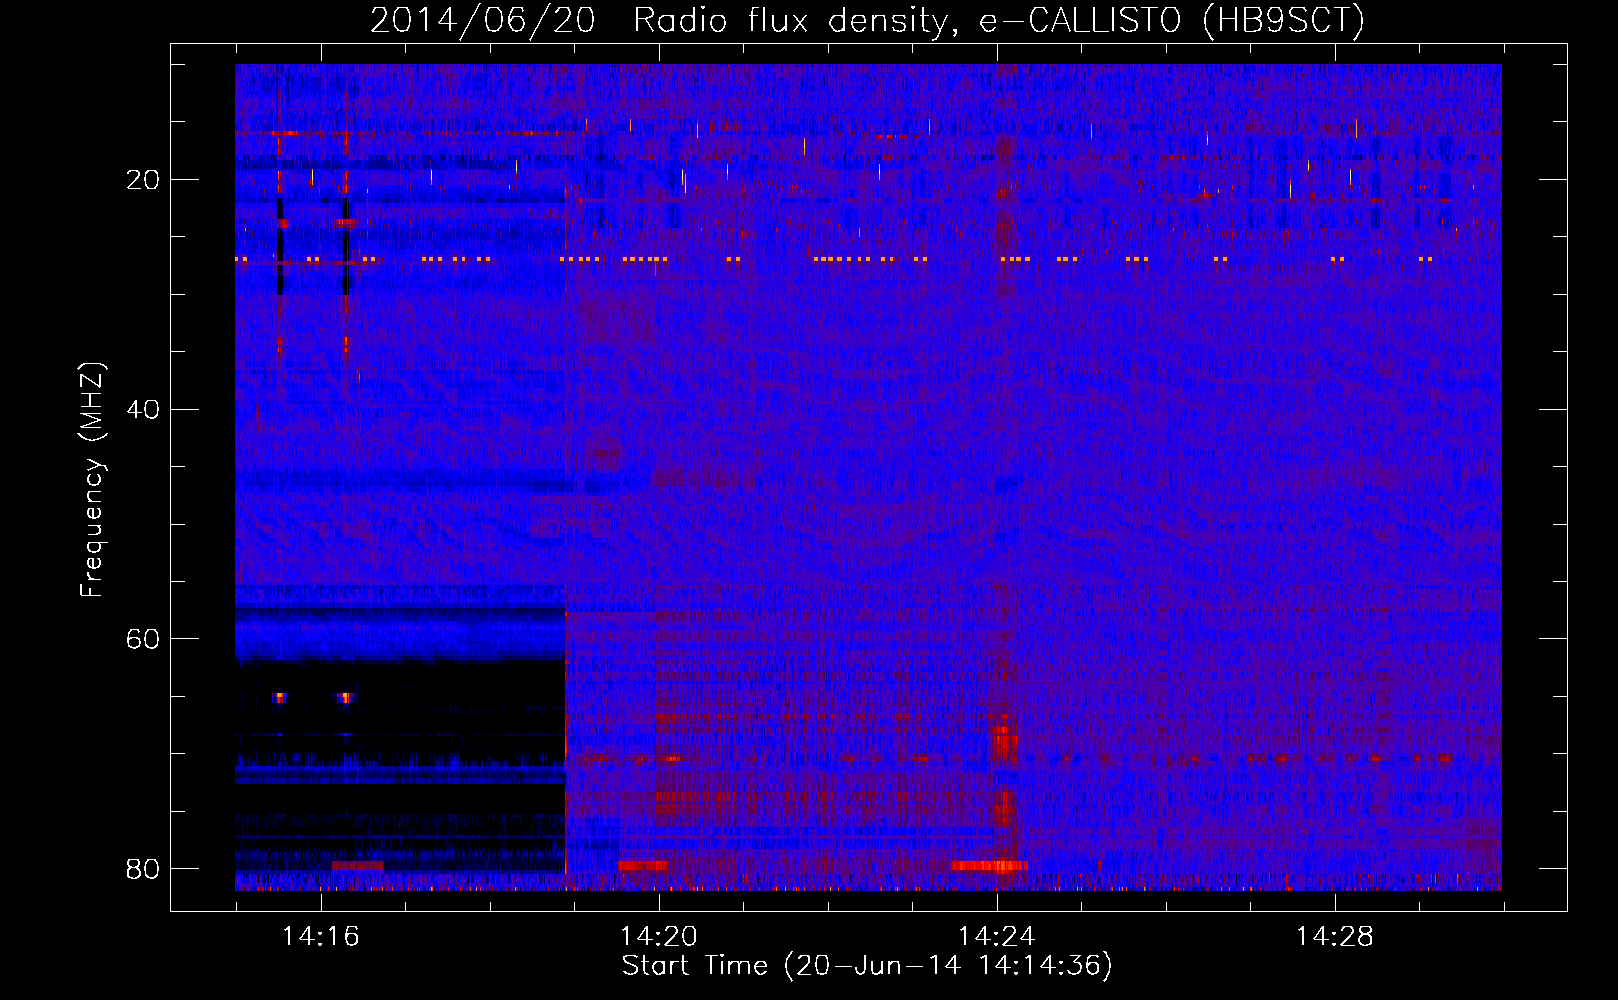This screenshot has height=1000, width=1618.
Task: Click the 14:20 time tick label
Action: [x=658, y=937]
